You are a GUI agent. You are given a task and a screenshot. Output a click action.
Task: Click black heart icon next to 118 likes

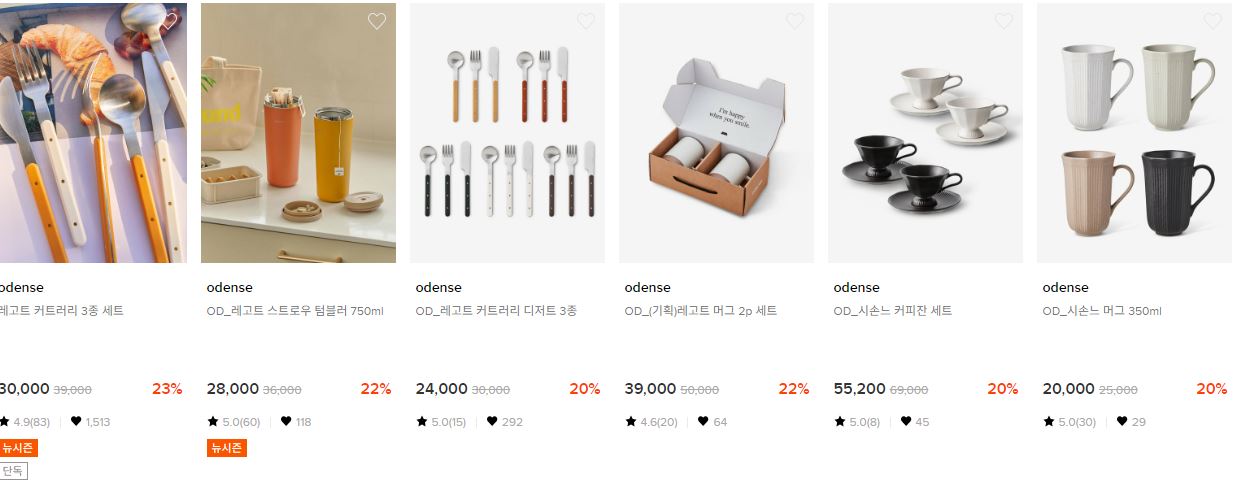[286, 422]
